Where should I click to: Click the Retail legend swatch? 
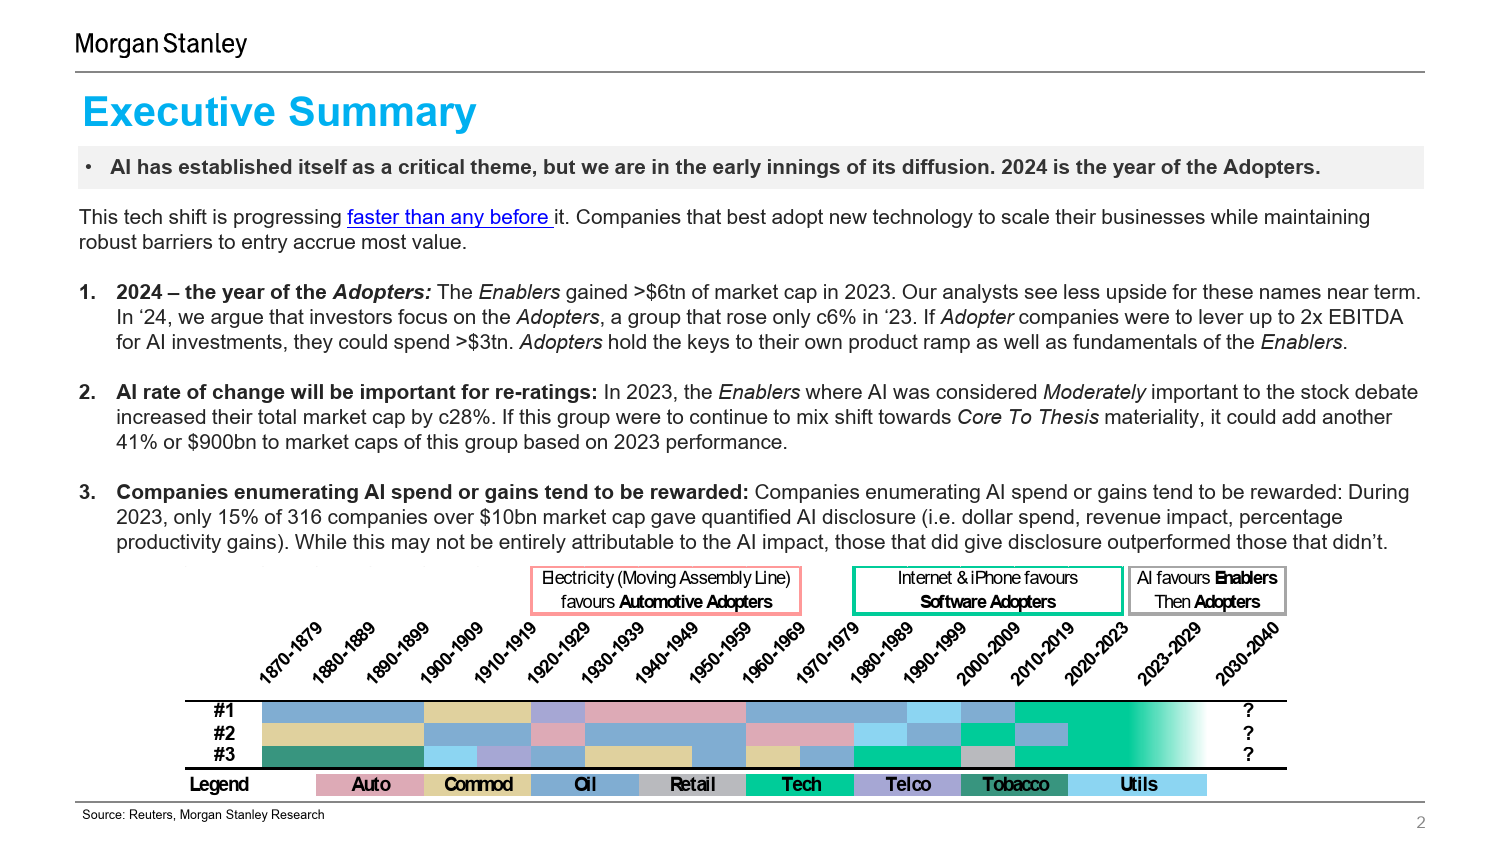click(x=692, y=785)
